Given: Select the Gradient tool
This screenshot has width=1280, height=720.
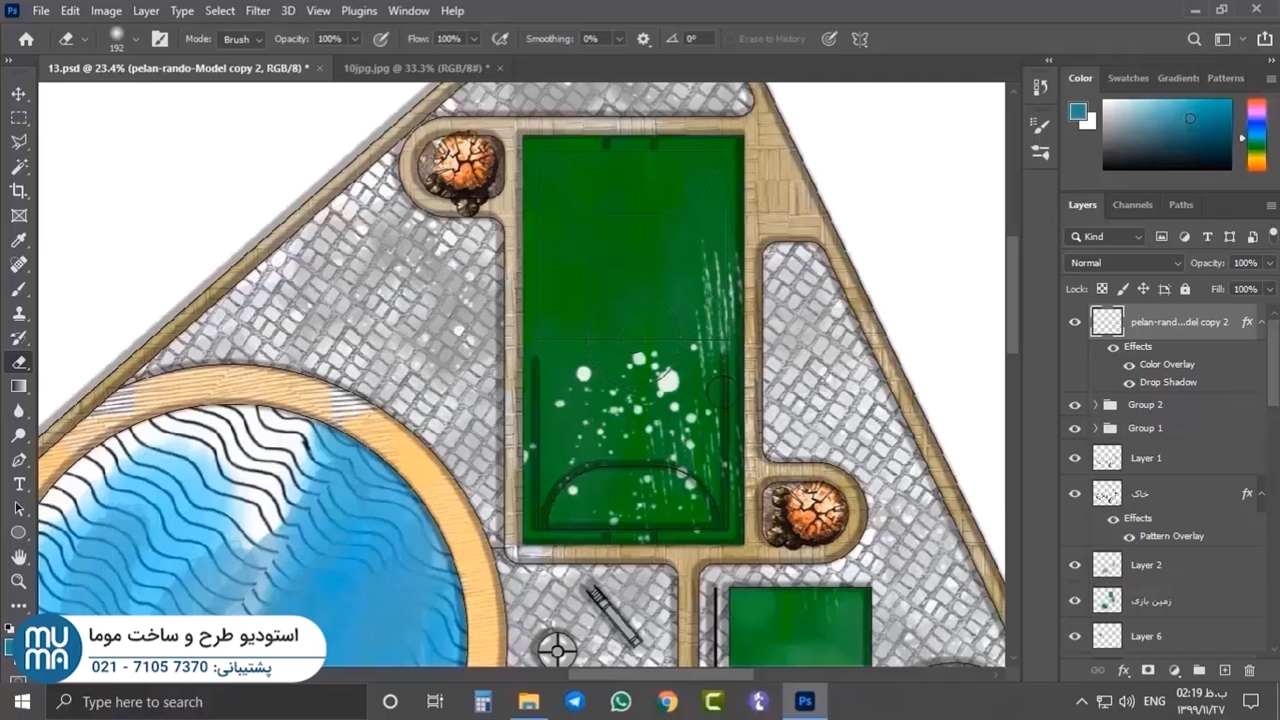Looking at the screenshot, I should (19, 387).
